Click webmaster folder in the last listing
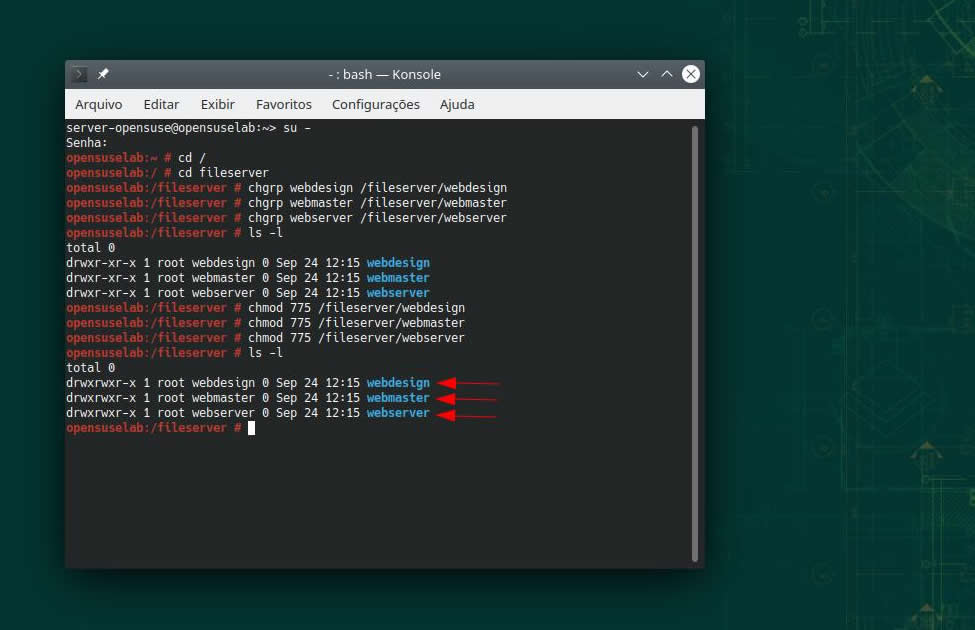Image resolution: width=975 pixels, height=630 pixels. tap(398, 398)
